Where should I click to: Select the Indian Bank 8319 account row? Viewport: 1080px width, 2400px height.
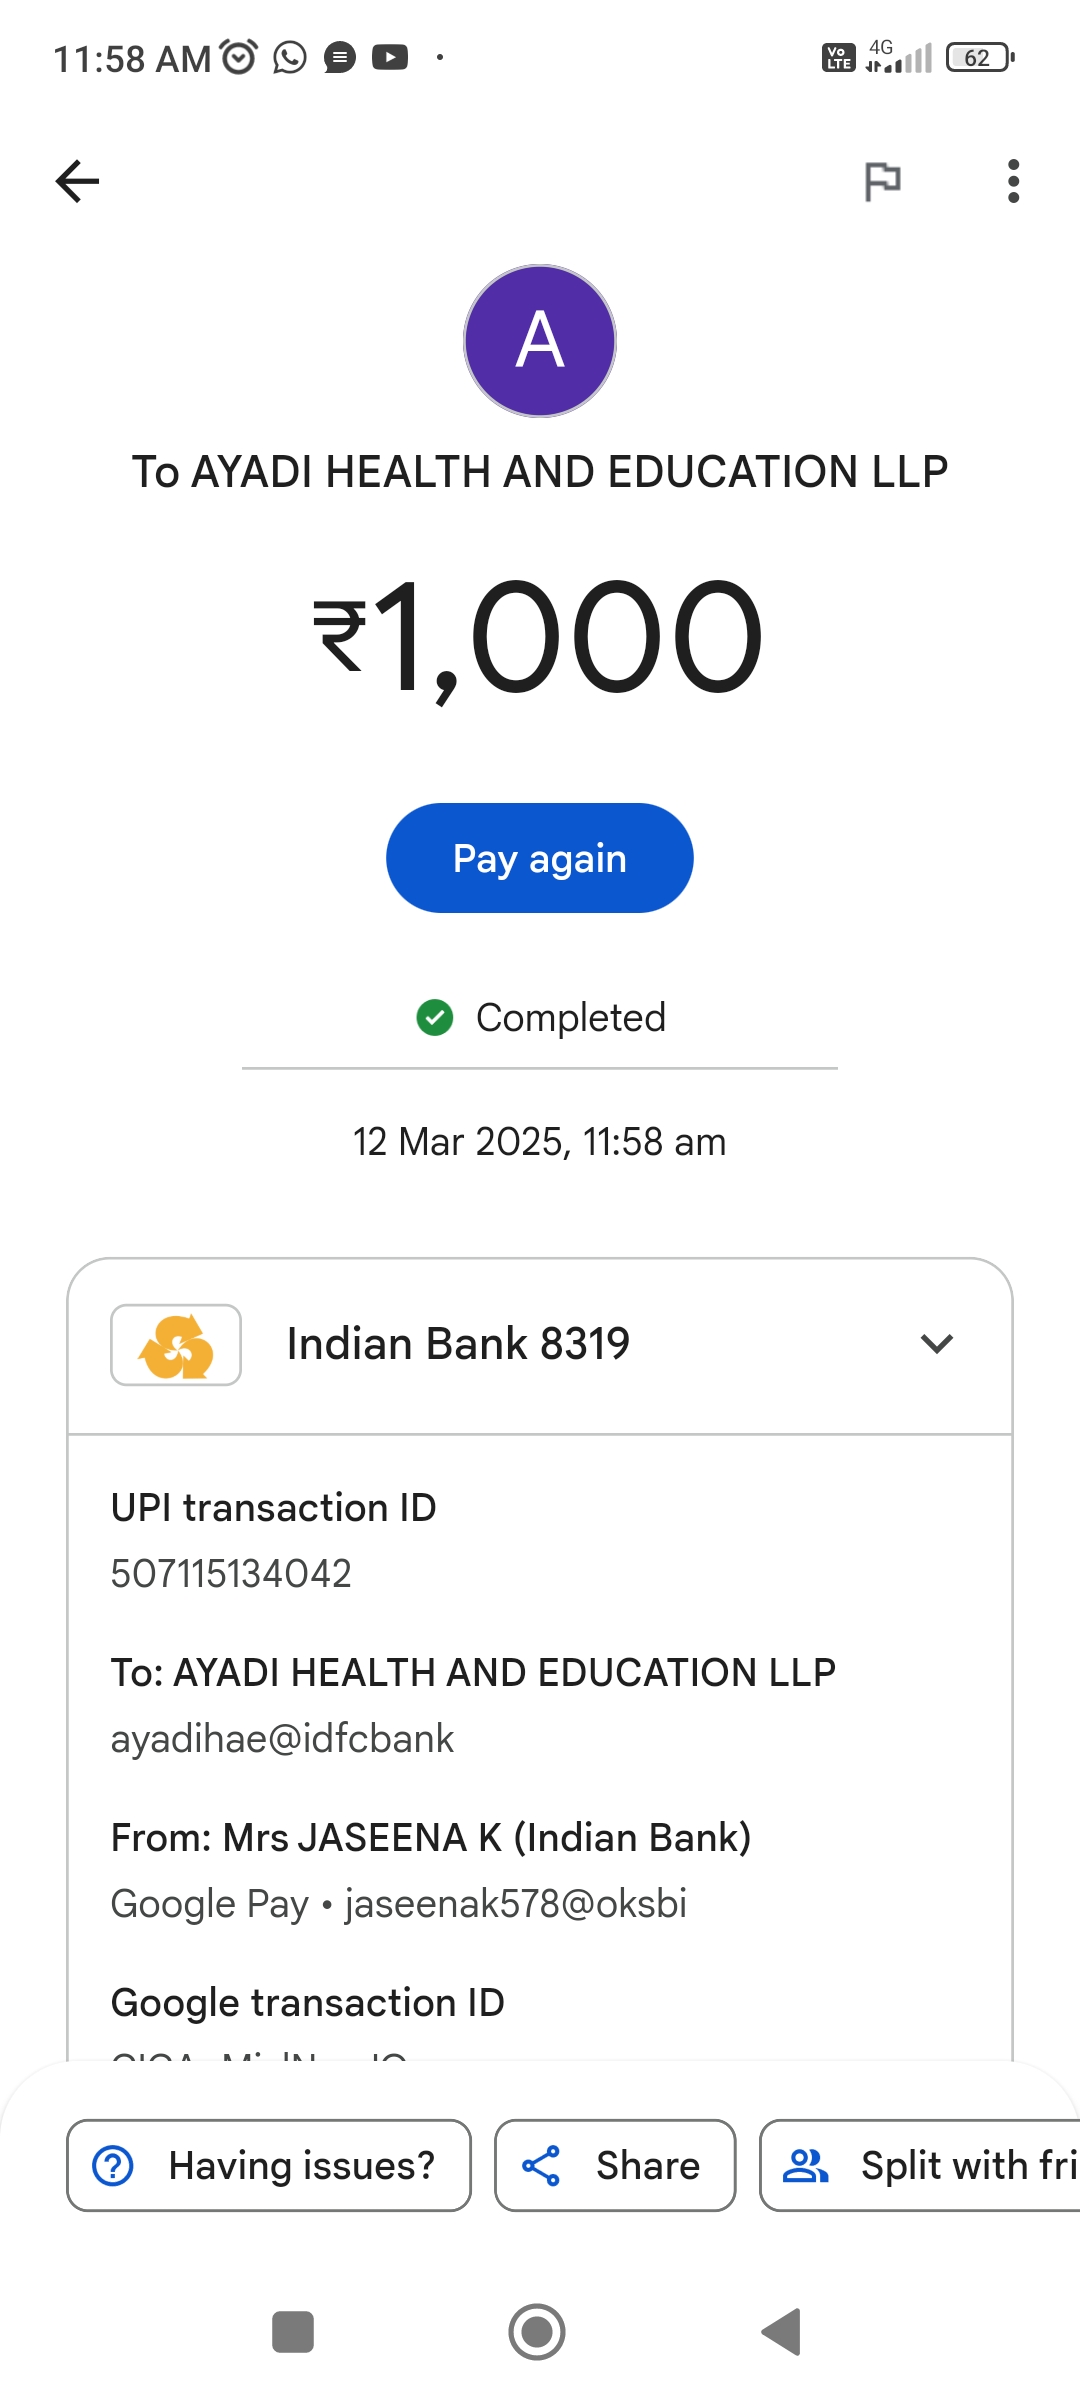point(540,1345)
